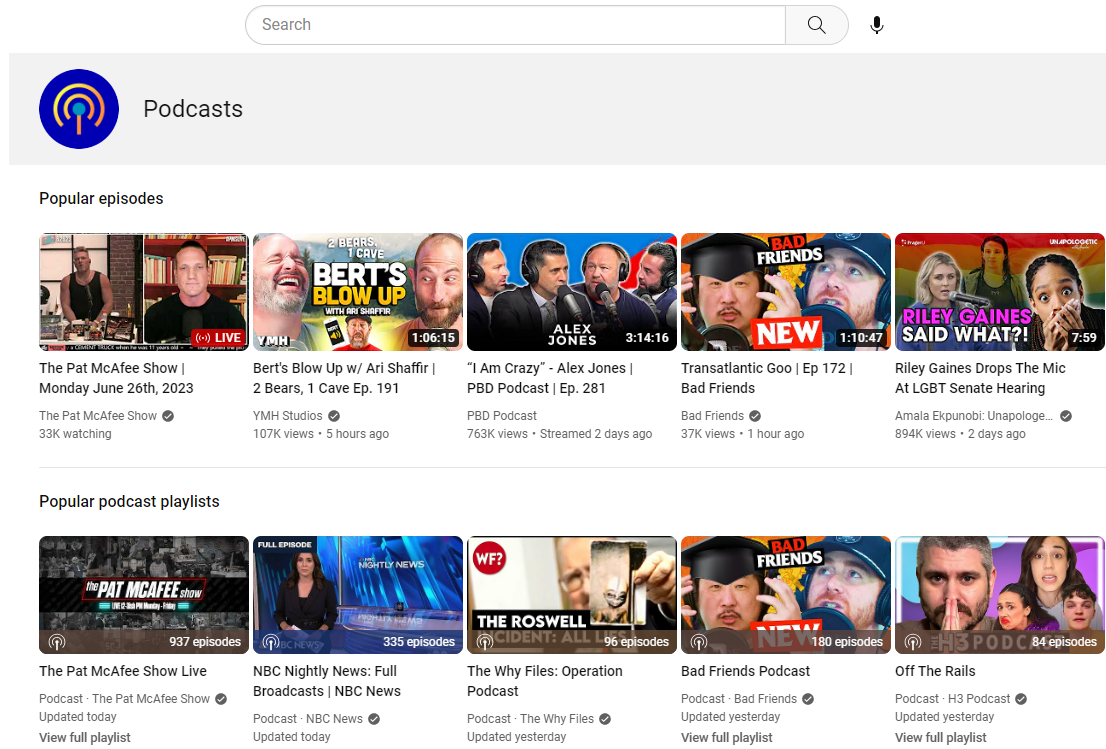Viewport: 1106px width, 749px height.
Task: Play the Alex Jones PBD Podcast thumbnail
Action: point(572,292)
